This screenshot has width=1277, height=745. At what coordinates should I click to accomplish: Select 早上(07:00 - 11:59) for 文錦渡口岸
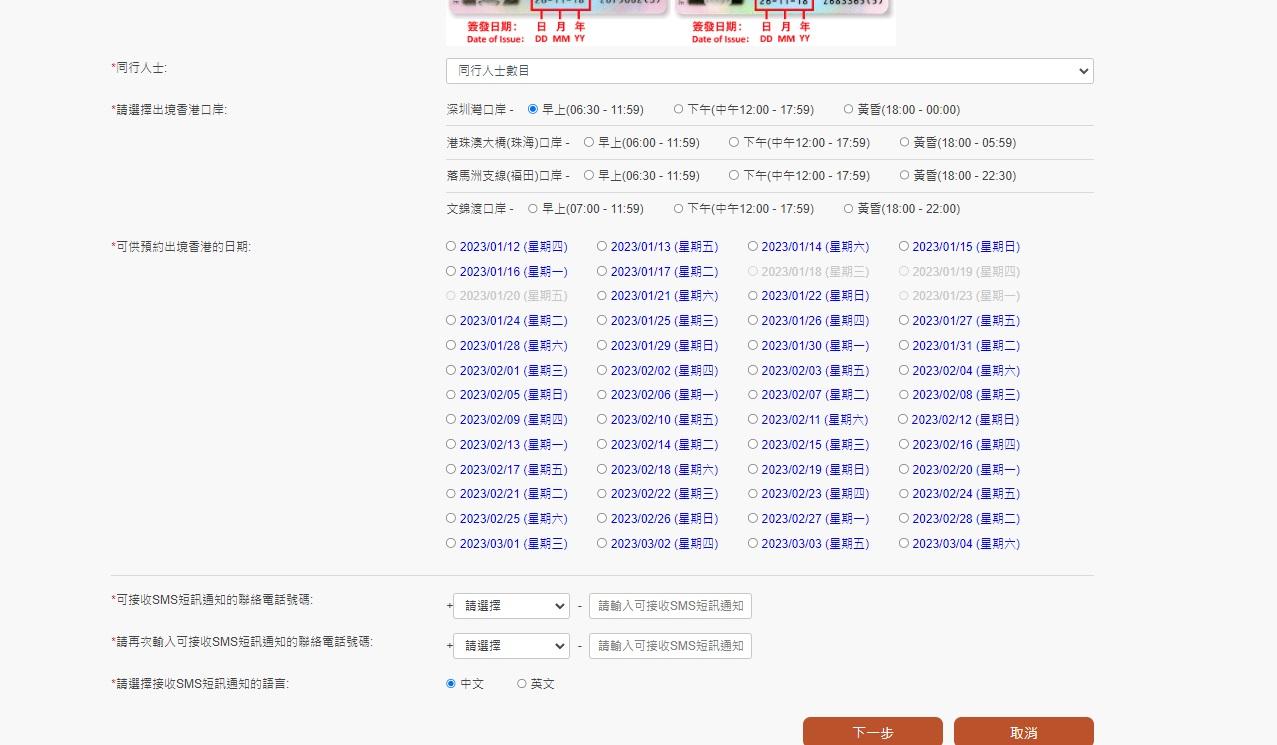(533, 208)
